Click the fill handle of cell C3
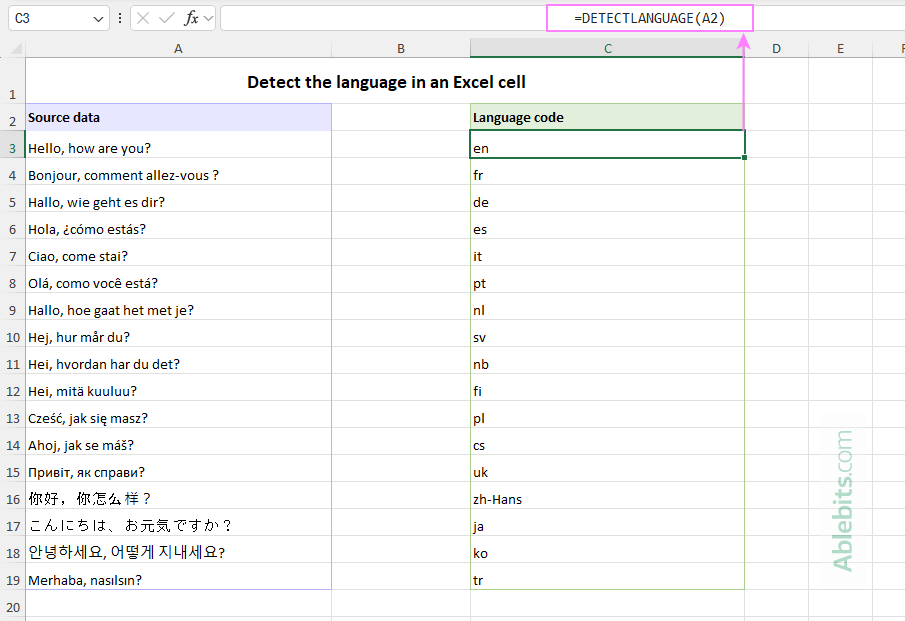This screenshot has width=905, height=621. tap(745, 158)
